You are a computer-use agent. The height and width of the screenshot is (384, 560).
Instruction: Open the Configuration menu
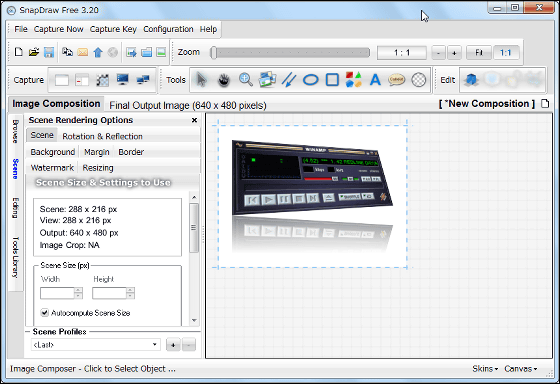168,29
